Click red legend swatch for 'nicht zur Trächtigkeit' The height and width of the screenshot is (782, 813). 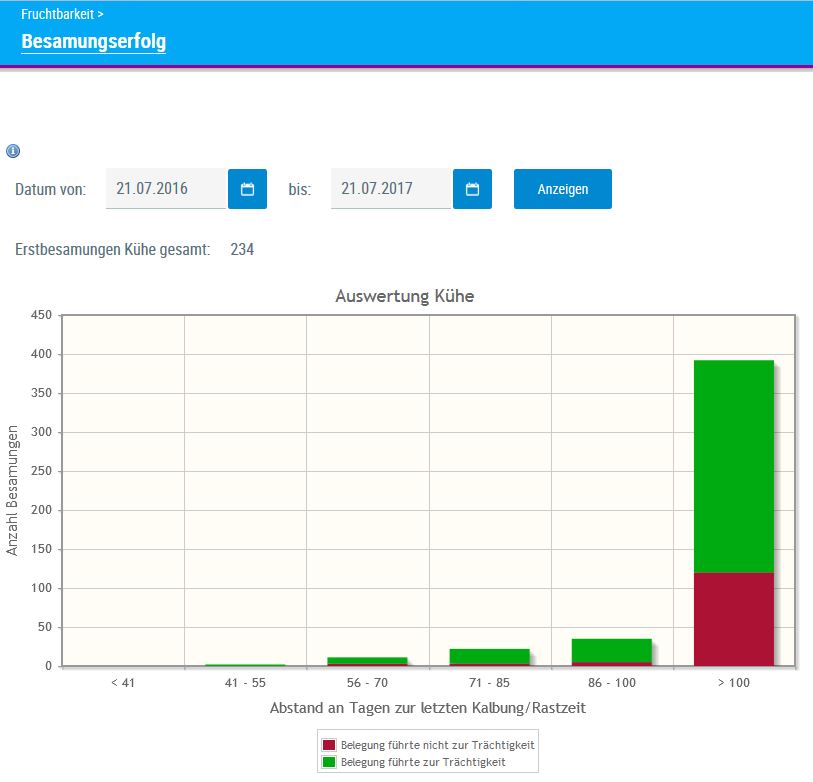(x=328, y=745)
